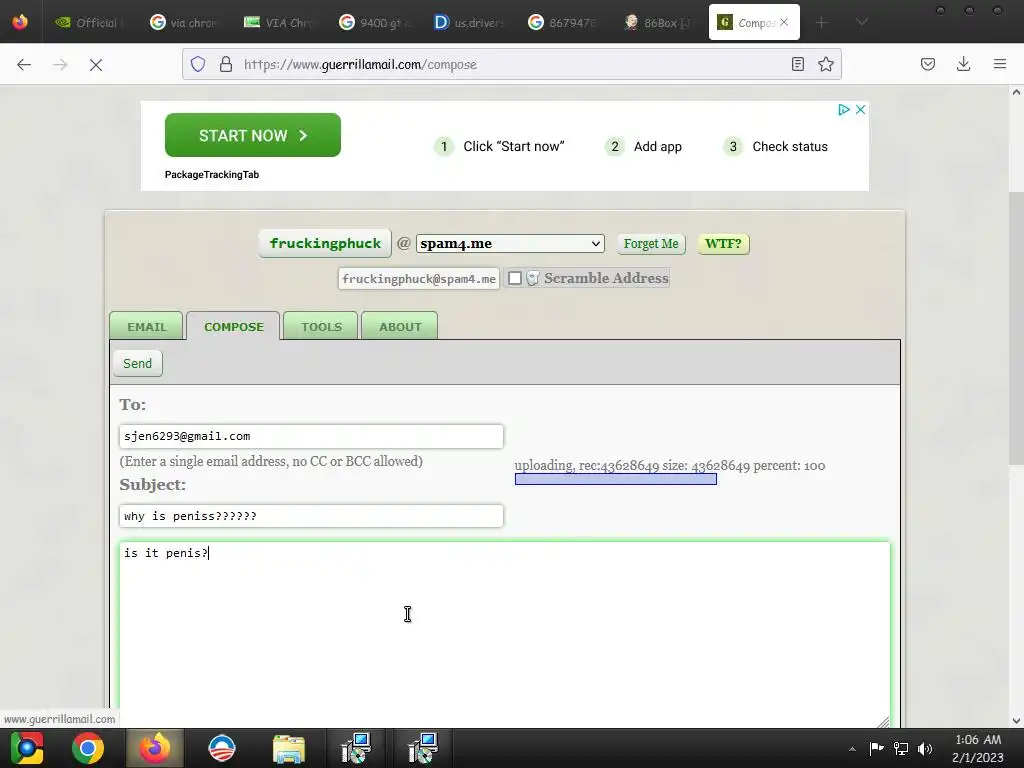Click the Subject input field
Screen dimensions: 1024x768
pos(311,516)
